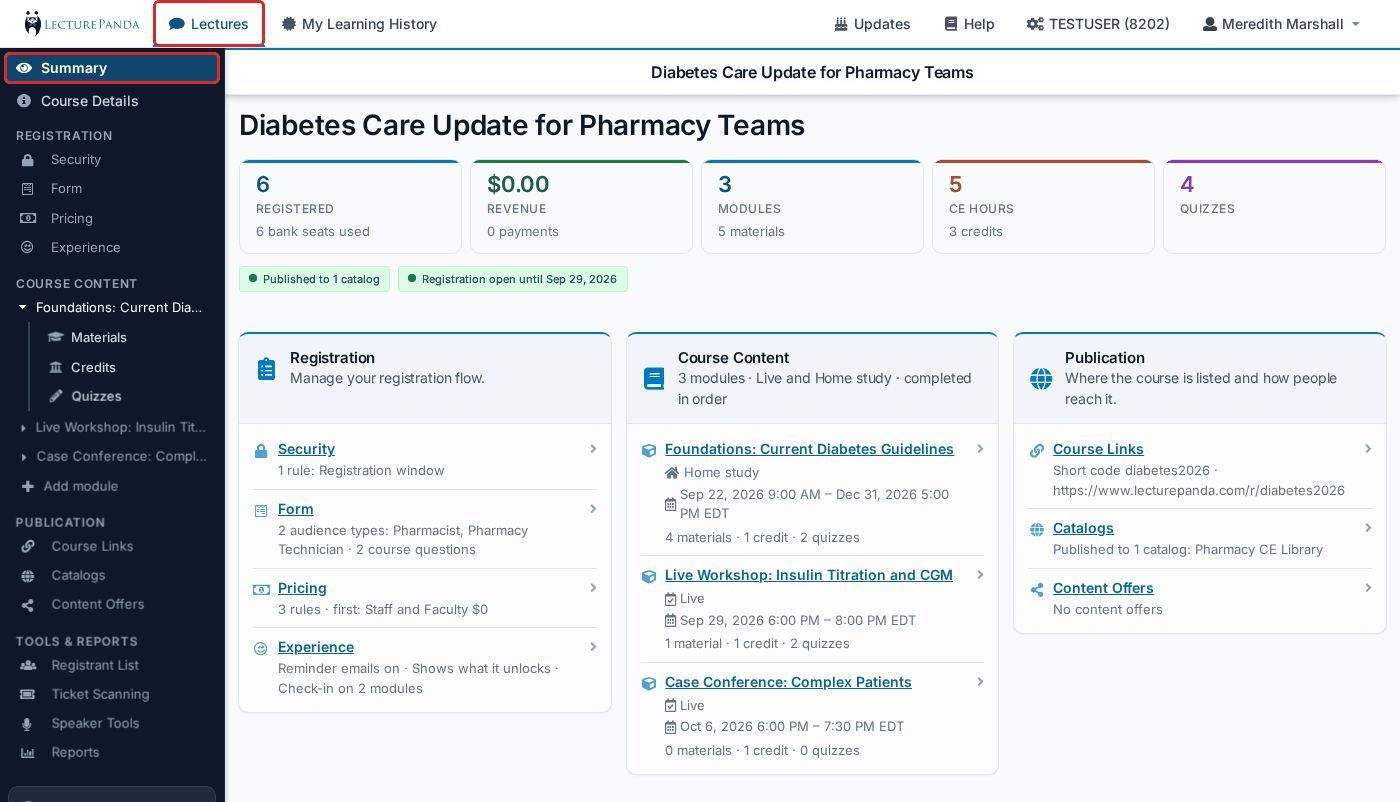Click the chevron on the Content Offers row
The height and width of the screenshot is (802, 1400).
tap(1368, 588)
